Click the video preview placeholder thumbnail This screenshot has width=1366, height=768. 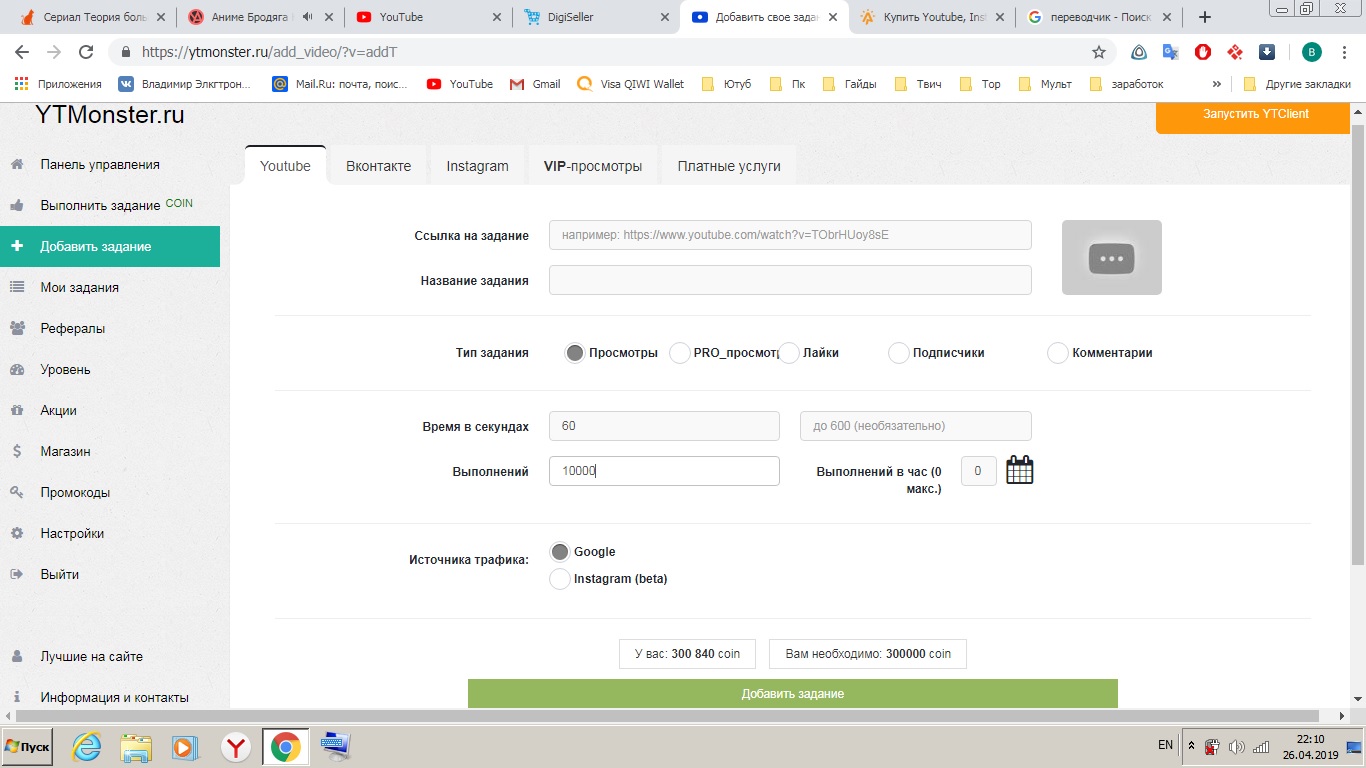coord(1112,257)
